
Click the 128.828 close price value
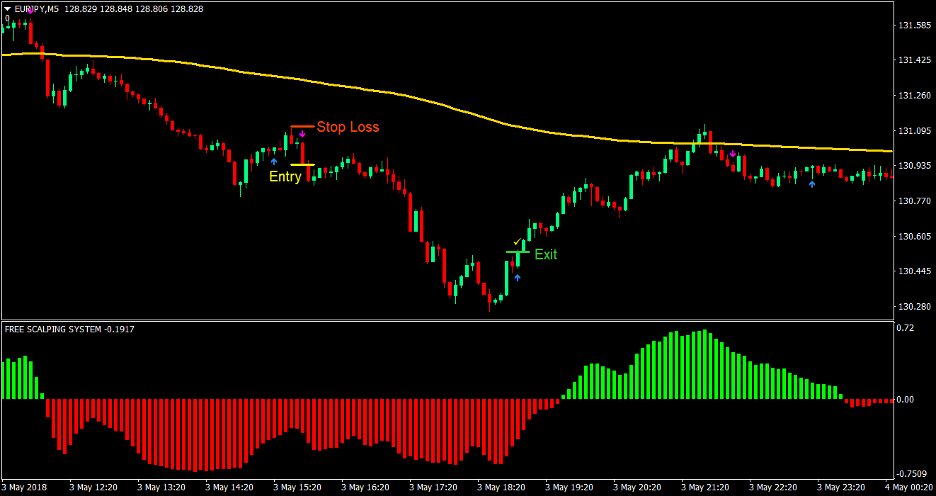point(187,10)
